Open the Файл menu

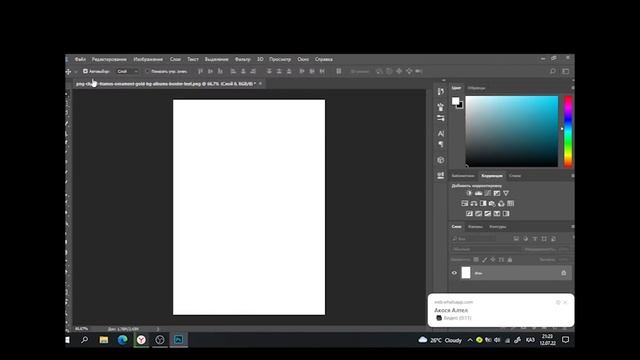(x=80, y=59)
